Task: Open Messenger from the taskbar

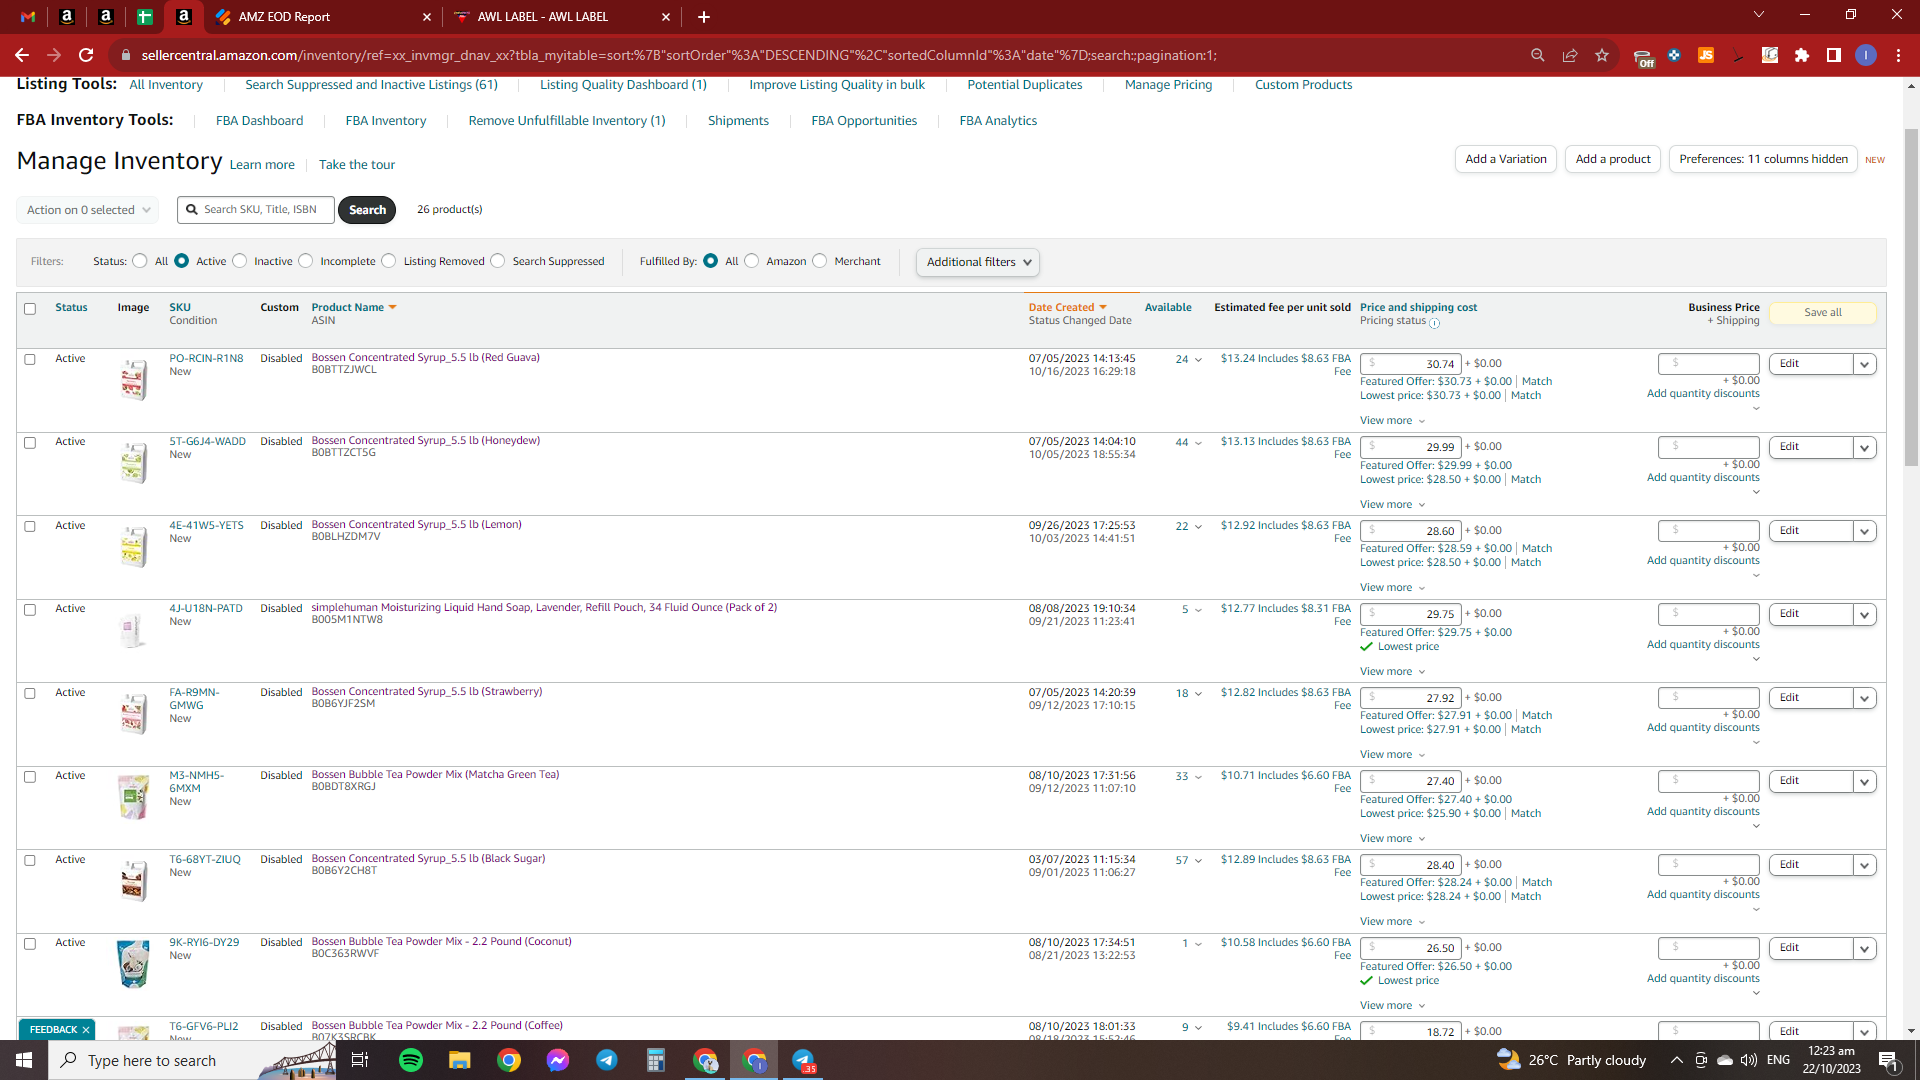Action: pos(558,1060)
